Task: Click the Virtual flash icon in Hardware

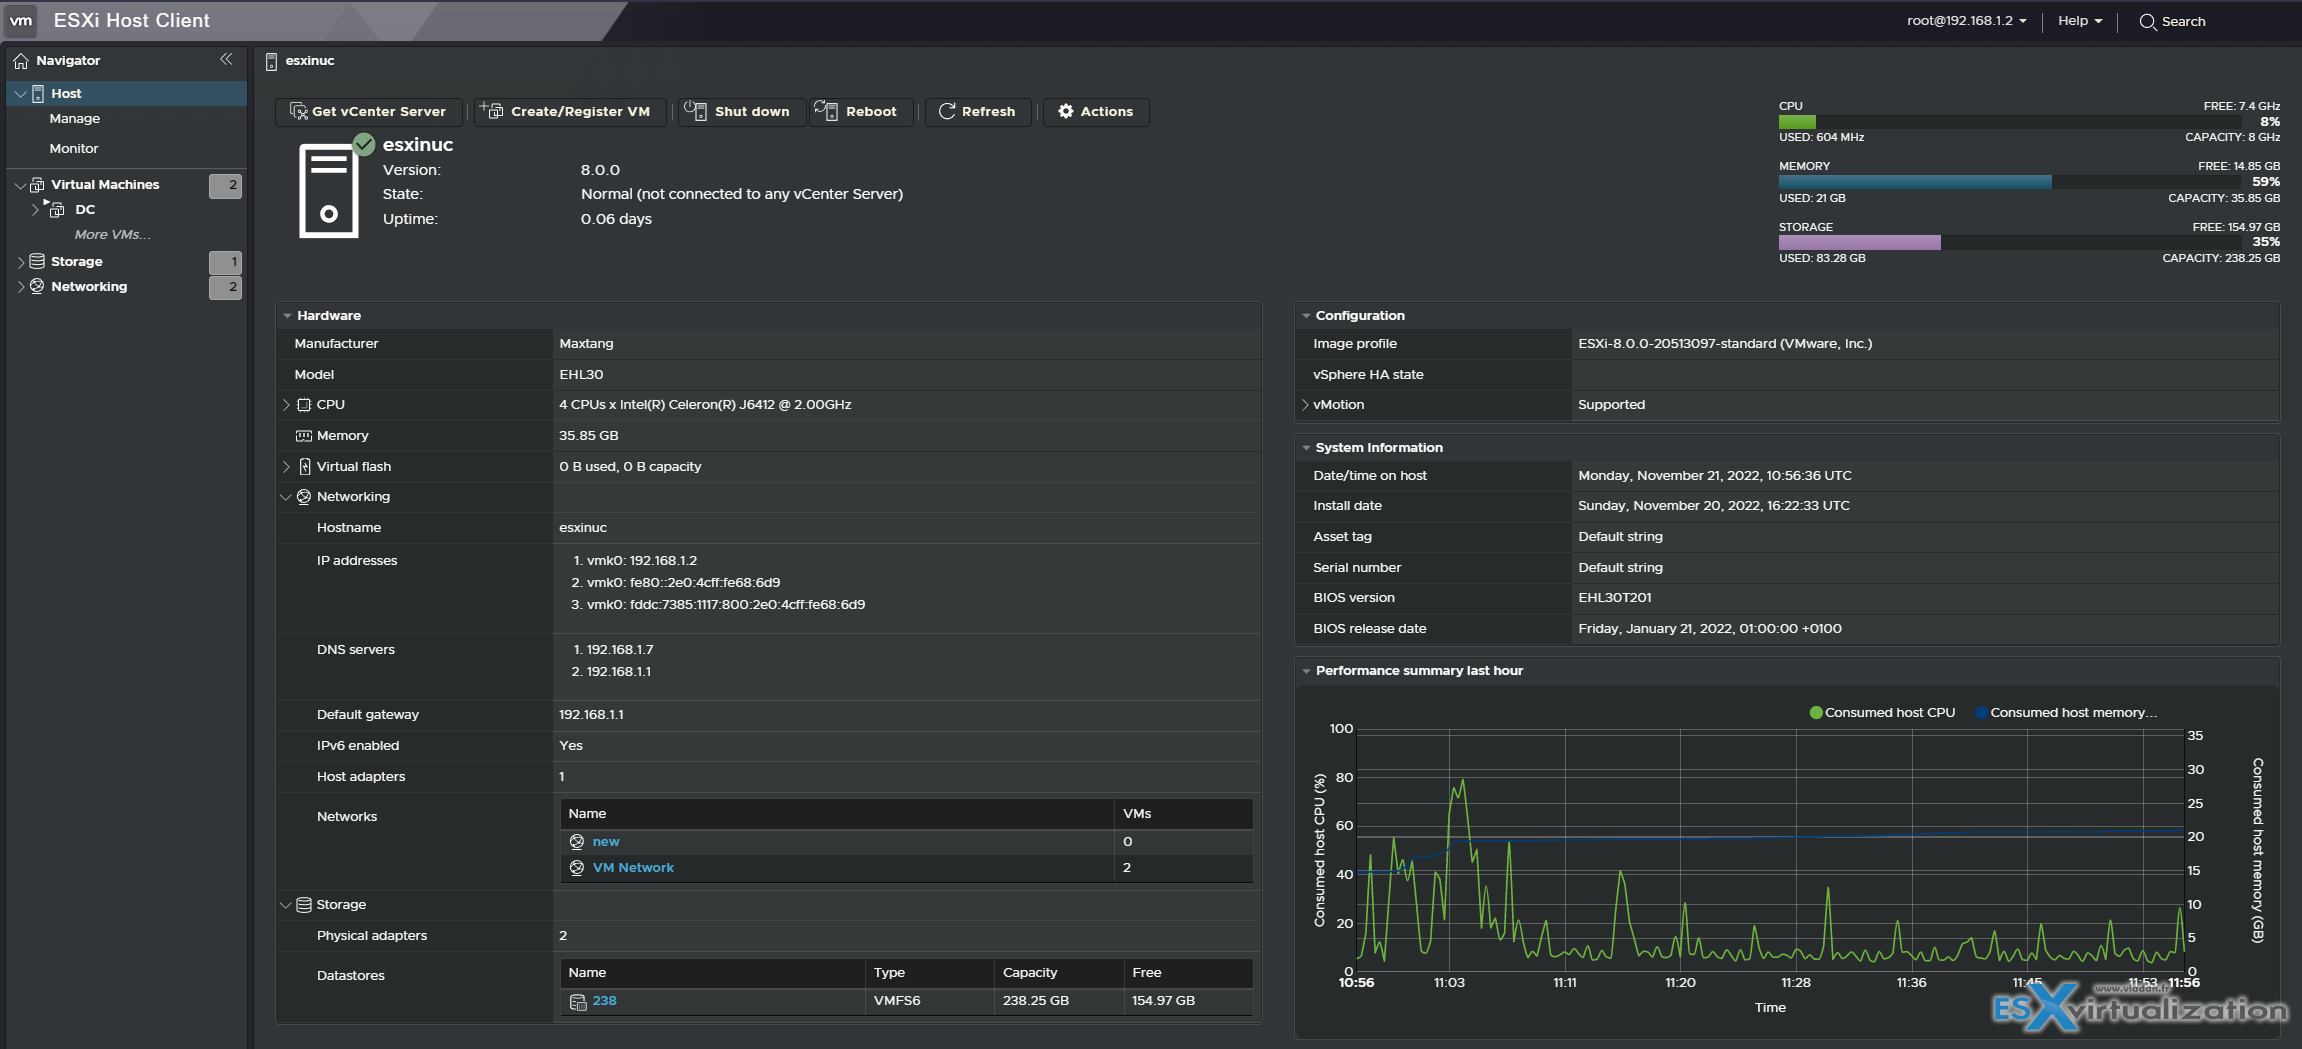Action: tap(305, 466)
